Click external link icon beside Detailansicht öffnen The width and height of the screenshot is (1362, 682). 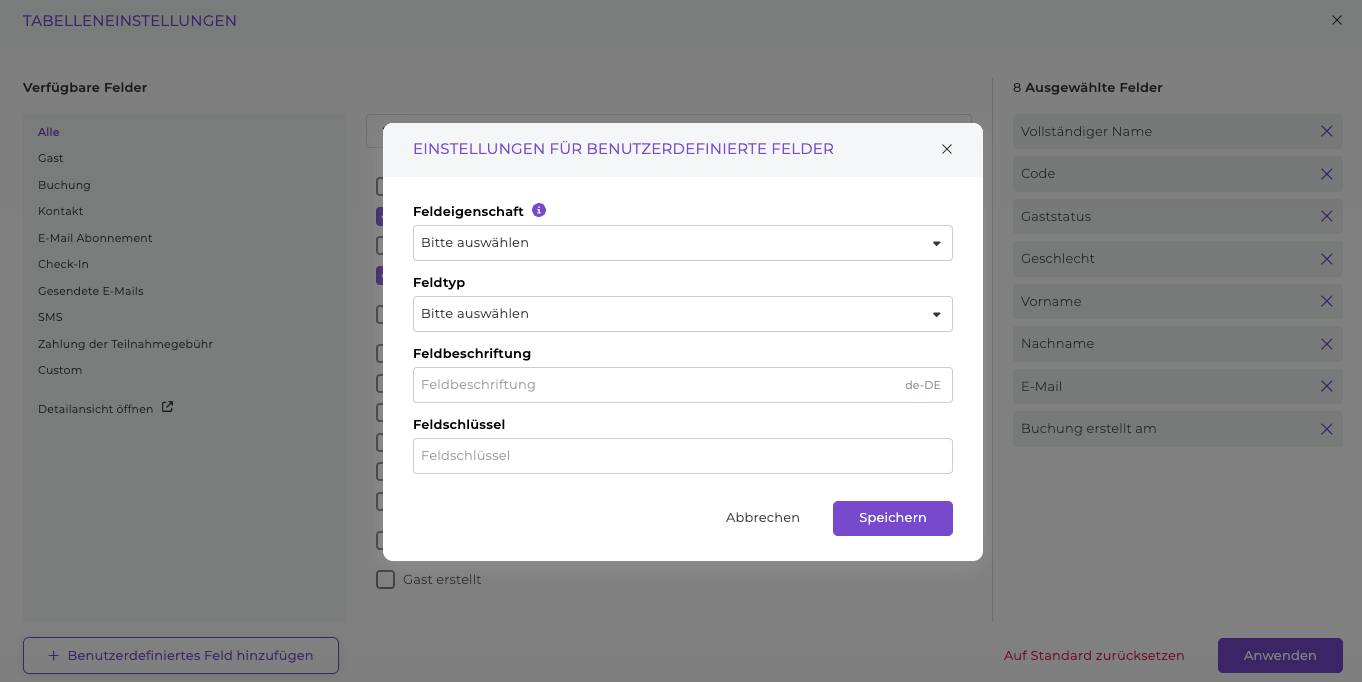click(x=168, y=408)
